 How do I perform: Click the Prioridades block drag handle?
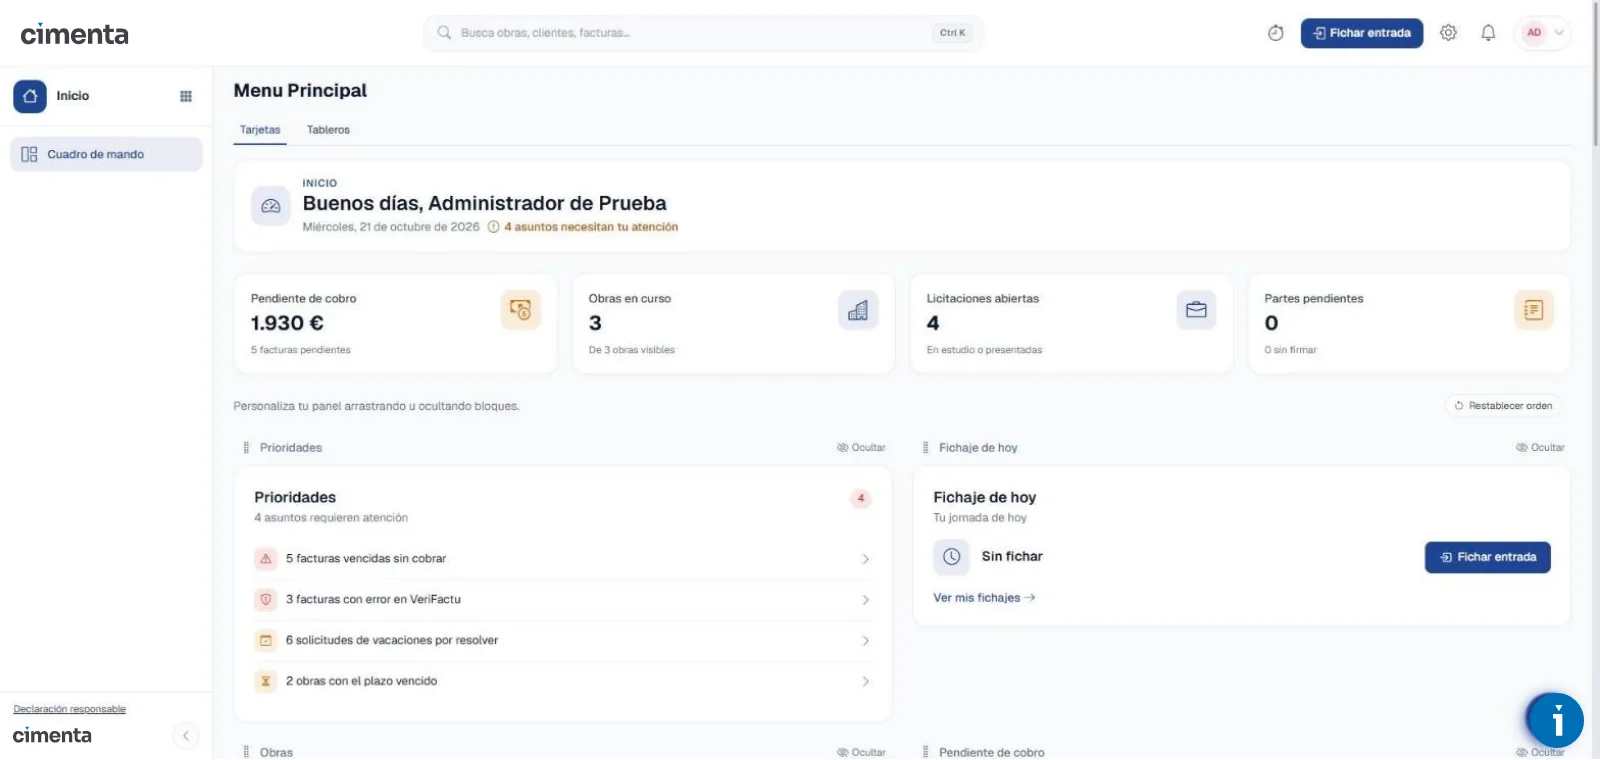pyautogui.click(x=246, y=448)
